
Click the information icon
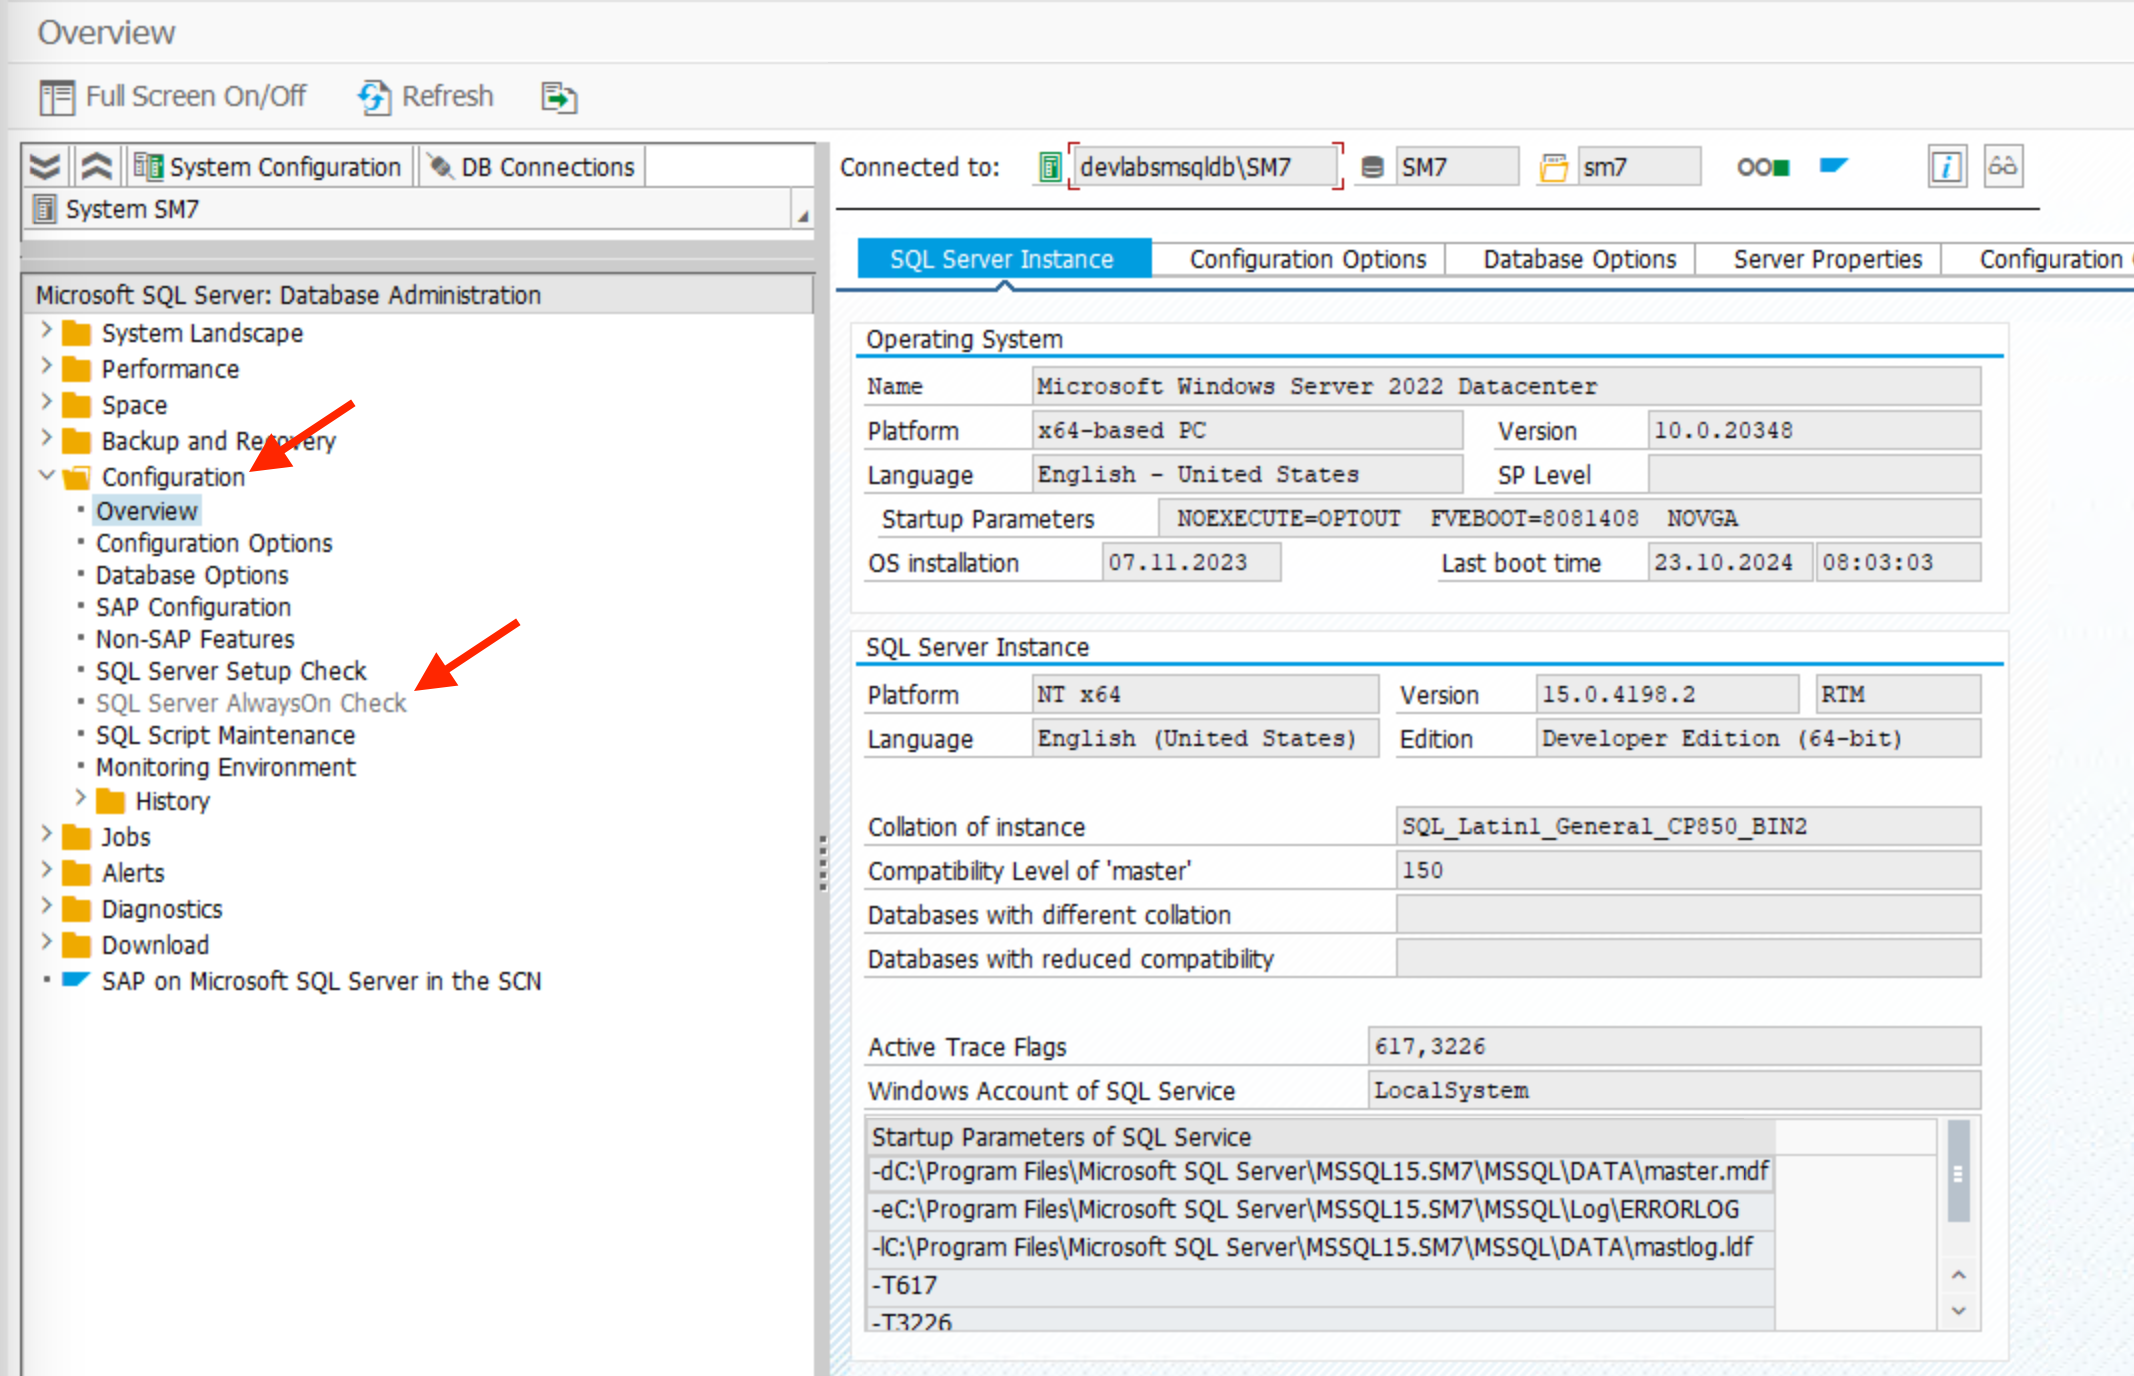tap(1946, 167)
